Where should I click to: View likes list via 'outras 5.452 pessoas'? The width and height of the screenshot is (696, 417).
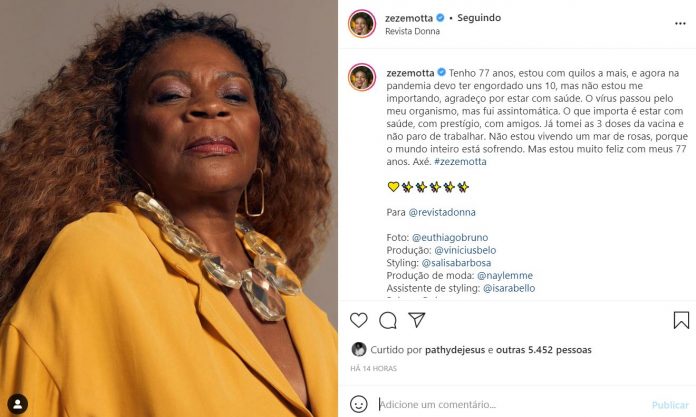coord(545,350)
